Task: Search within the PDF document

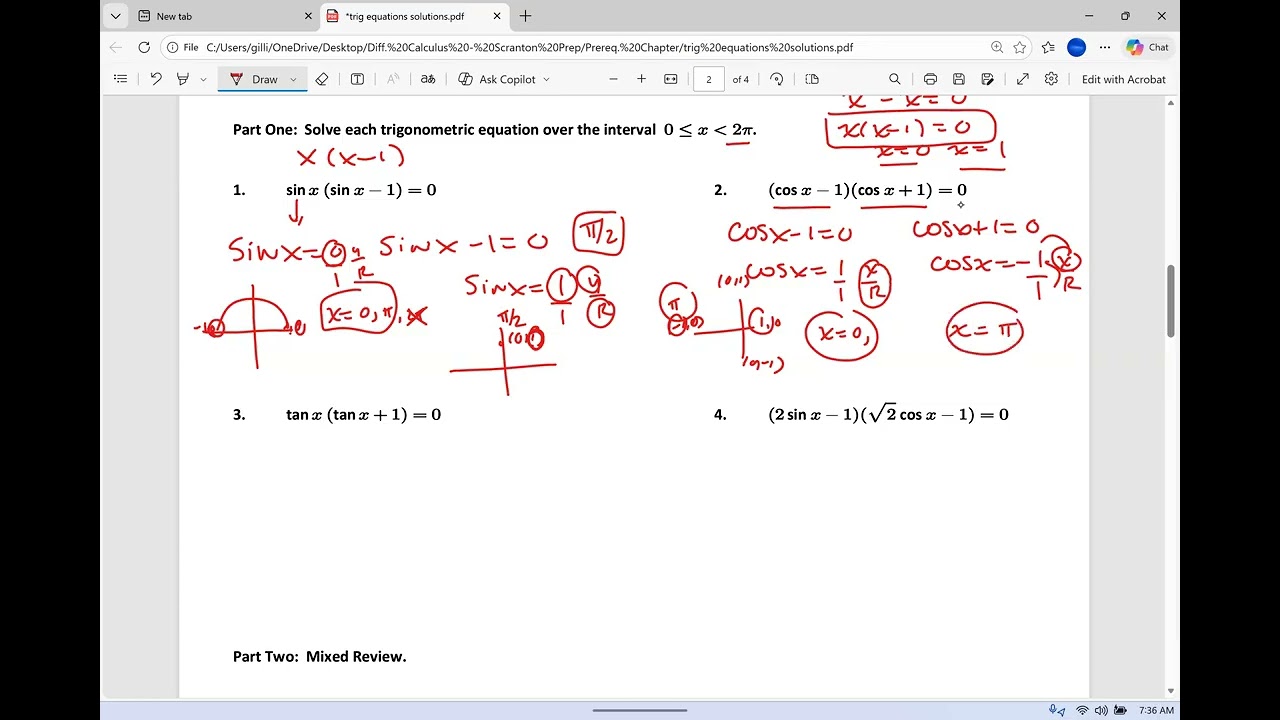Action: click(895, 79)
